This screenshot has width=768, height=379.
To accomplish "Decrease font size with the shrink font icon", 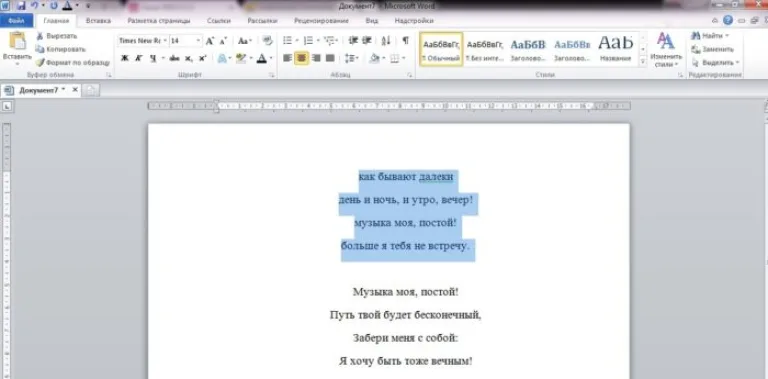I will coord(223,41).
